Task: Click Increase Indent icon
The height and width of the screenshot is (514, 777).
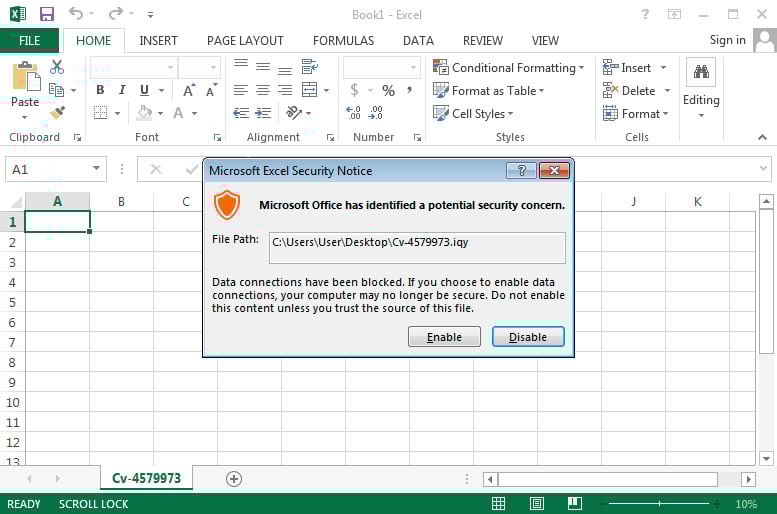Action: pyautogui.click(x=263, y=113)
